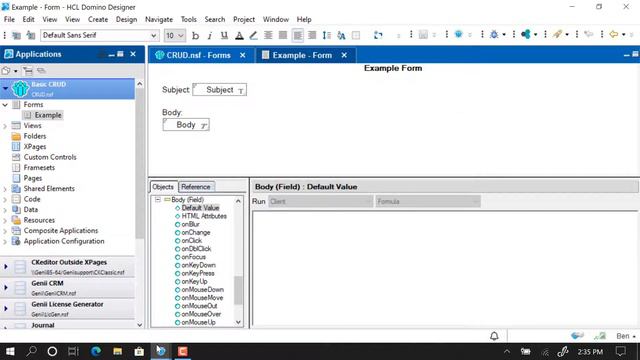Open the Navigate menu
This screenshot has height=360, width=640.
(x=159, y=19)
